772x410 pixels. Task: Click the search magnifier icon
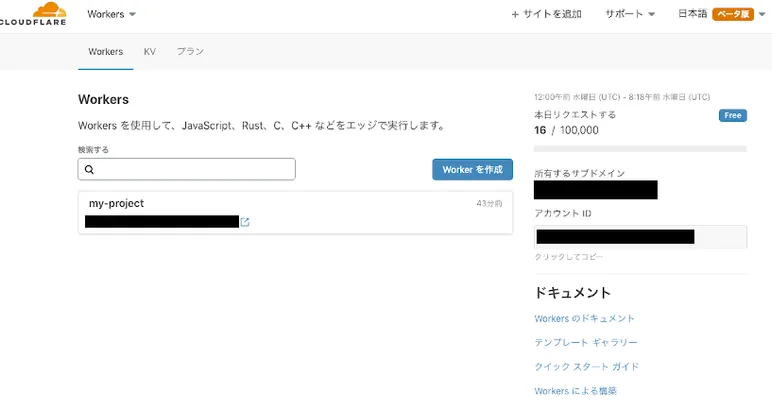click(89, 169)
